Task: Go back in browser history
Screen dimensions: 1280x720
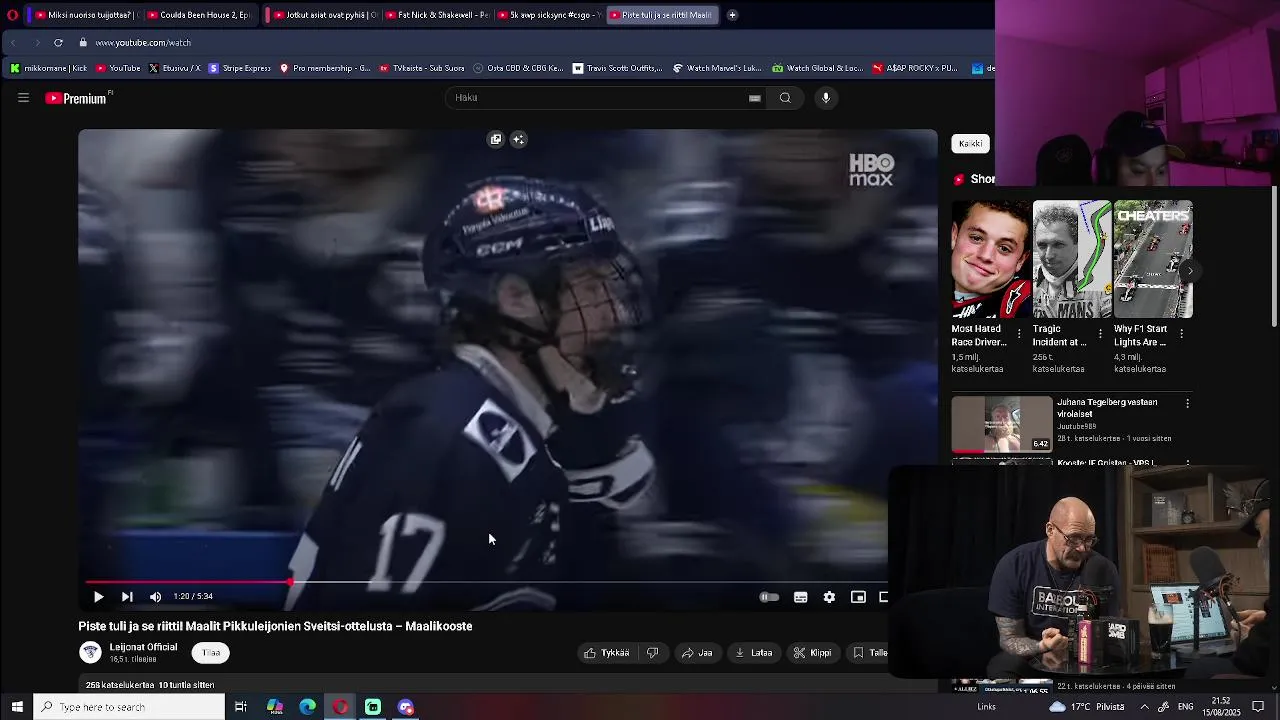Action: 13,43
